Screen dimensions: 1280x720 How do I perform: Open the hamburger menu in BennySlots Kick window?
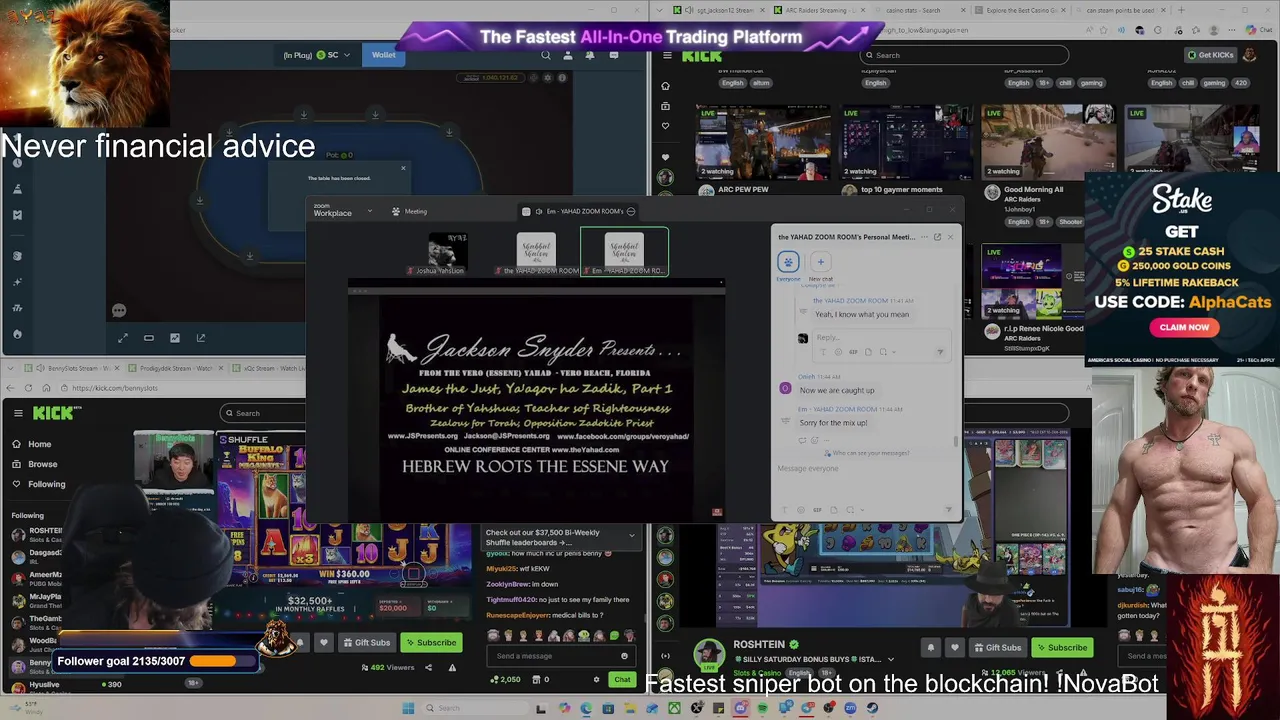point(18,412)
